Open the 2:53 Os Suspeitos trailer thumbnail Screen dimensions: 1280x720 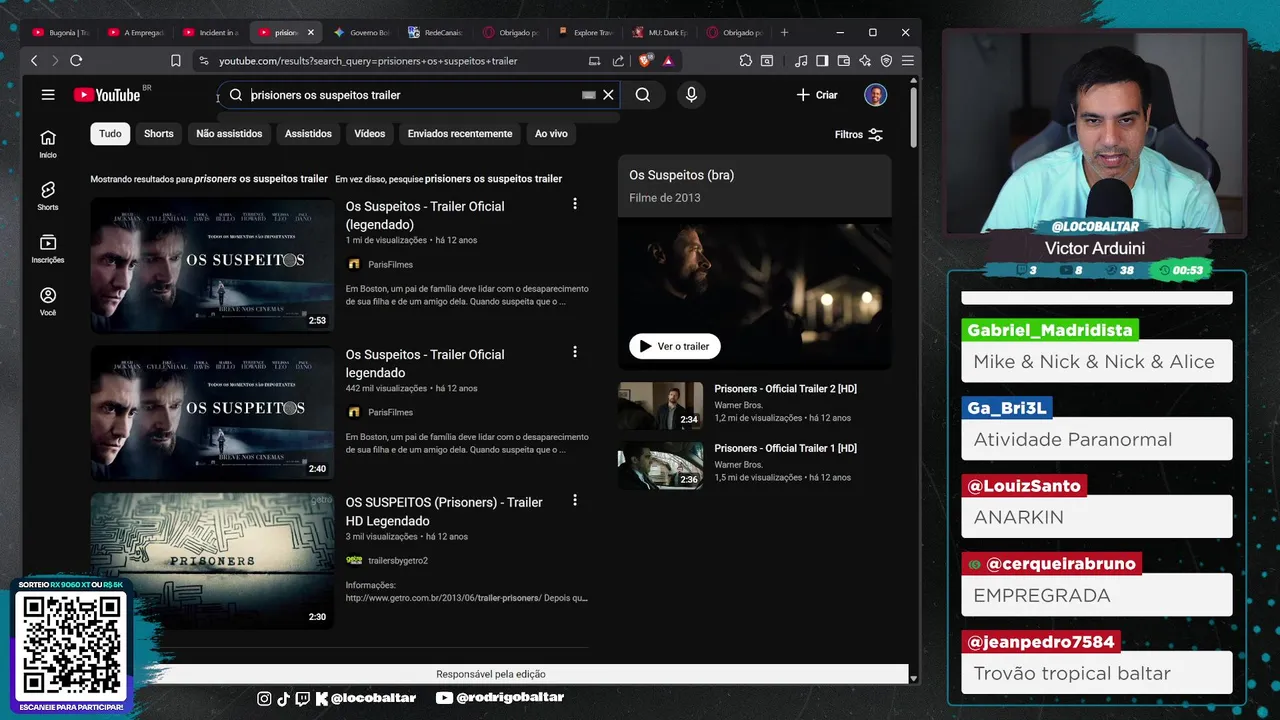point(212,265)
